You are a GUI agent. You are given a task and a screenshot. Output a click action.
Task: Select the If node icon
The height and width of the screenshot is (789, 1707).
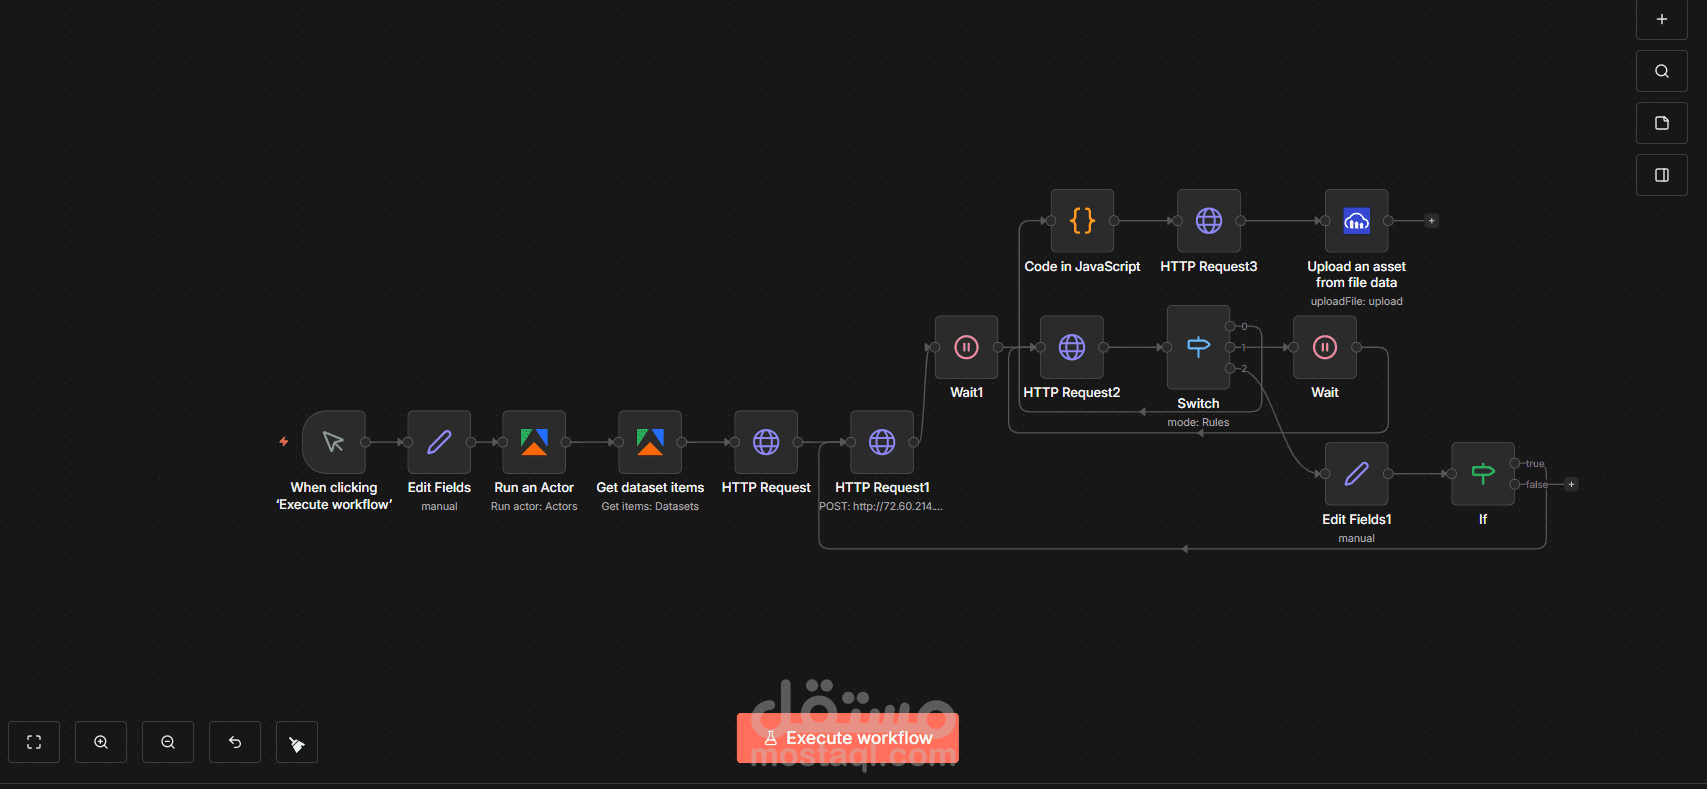[x=1483, y=474]
